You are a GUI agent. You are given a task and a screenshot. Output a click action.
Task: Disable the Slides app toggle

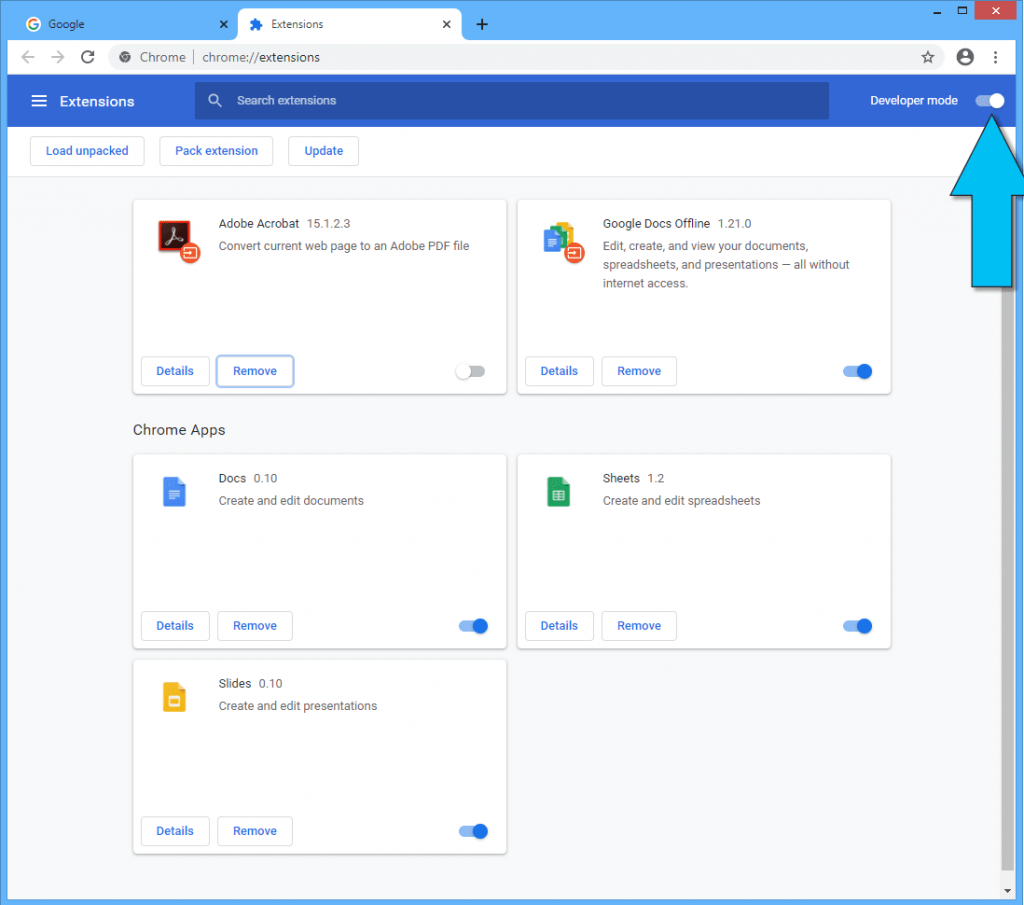[473, 831]
